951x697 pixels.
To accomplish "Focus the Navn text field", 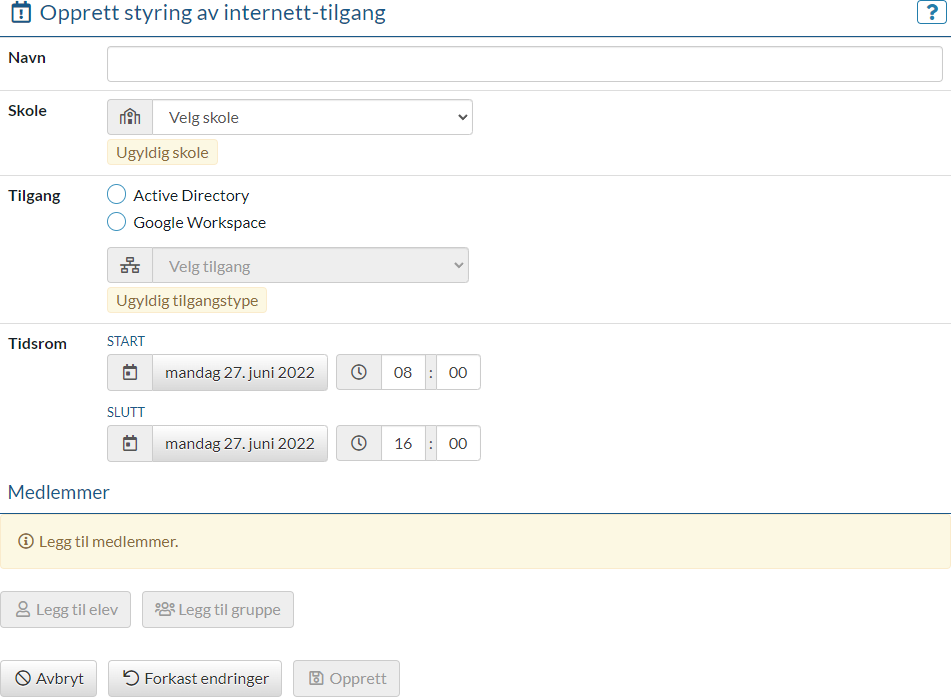I will (x=524, y=64).
